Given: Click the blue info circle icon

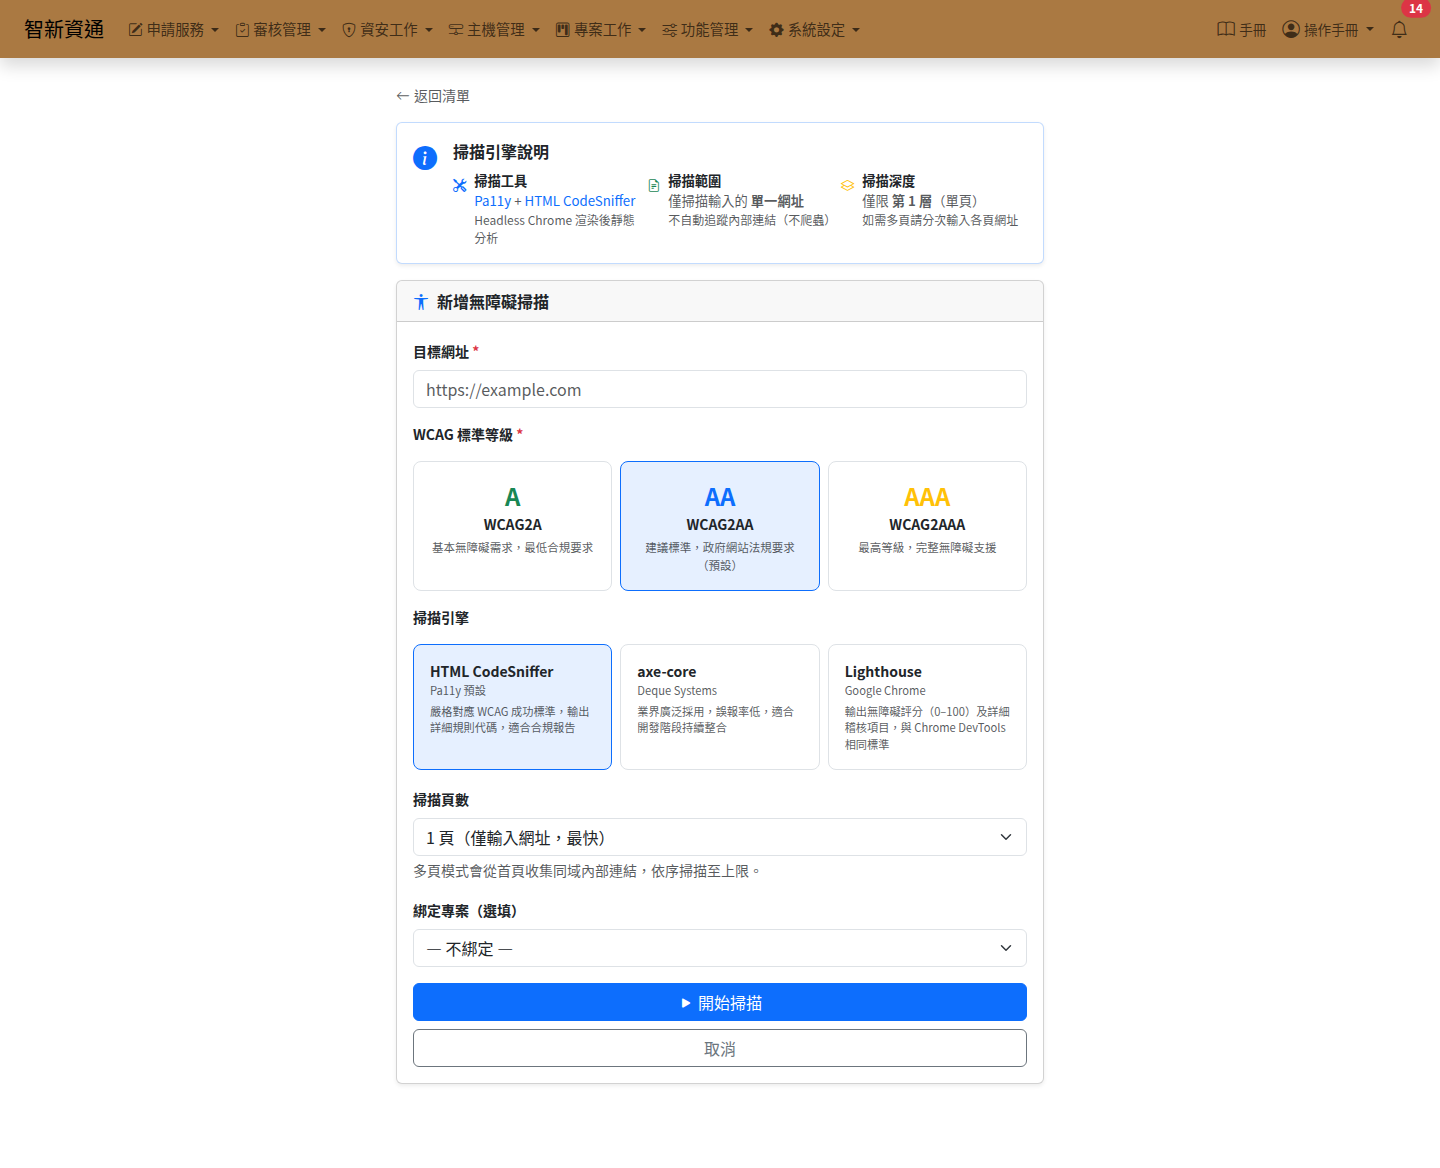Looking at the screenshot, I should [x=425, y=158].
